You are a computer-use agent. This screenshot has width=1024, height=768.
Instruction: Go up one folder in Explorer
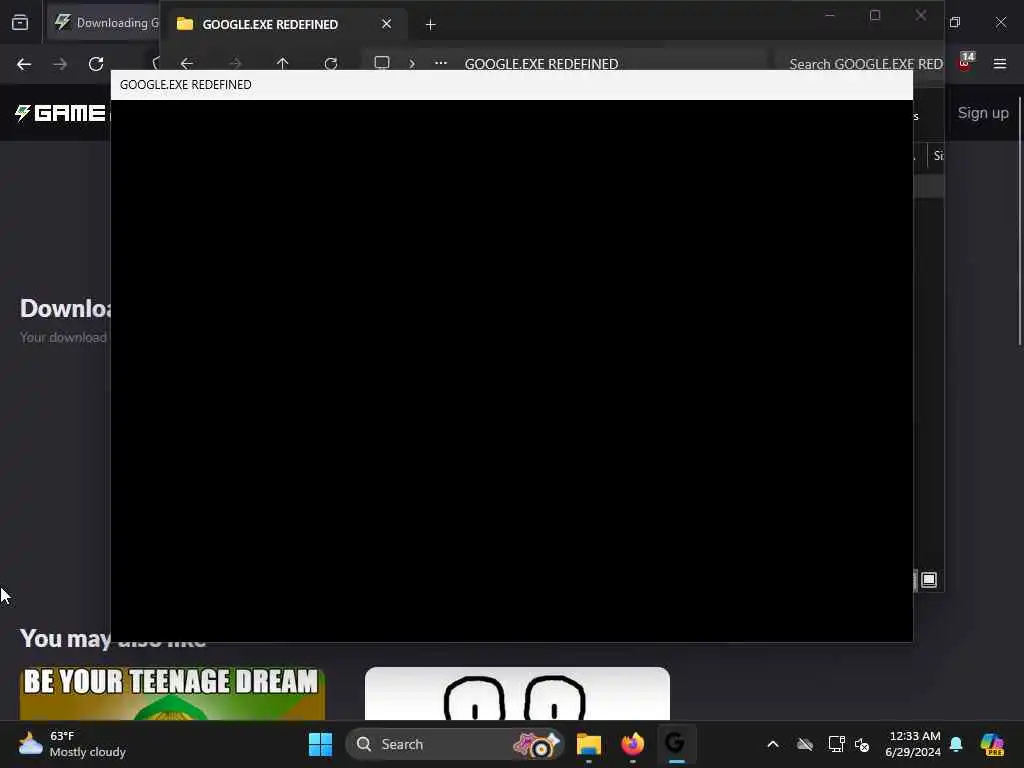282,63
